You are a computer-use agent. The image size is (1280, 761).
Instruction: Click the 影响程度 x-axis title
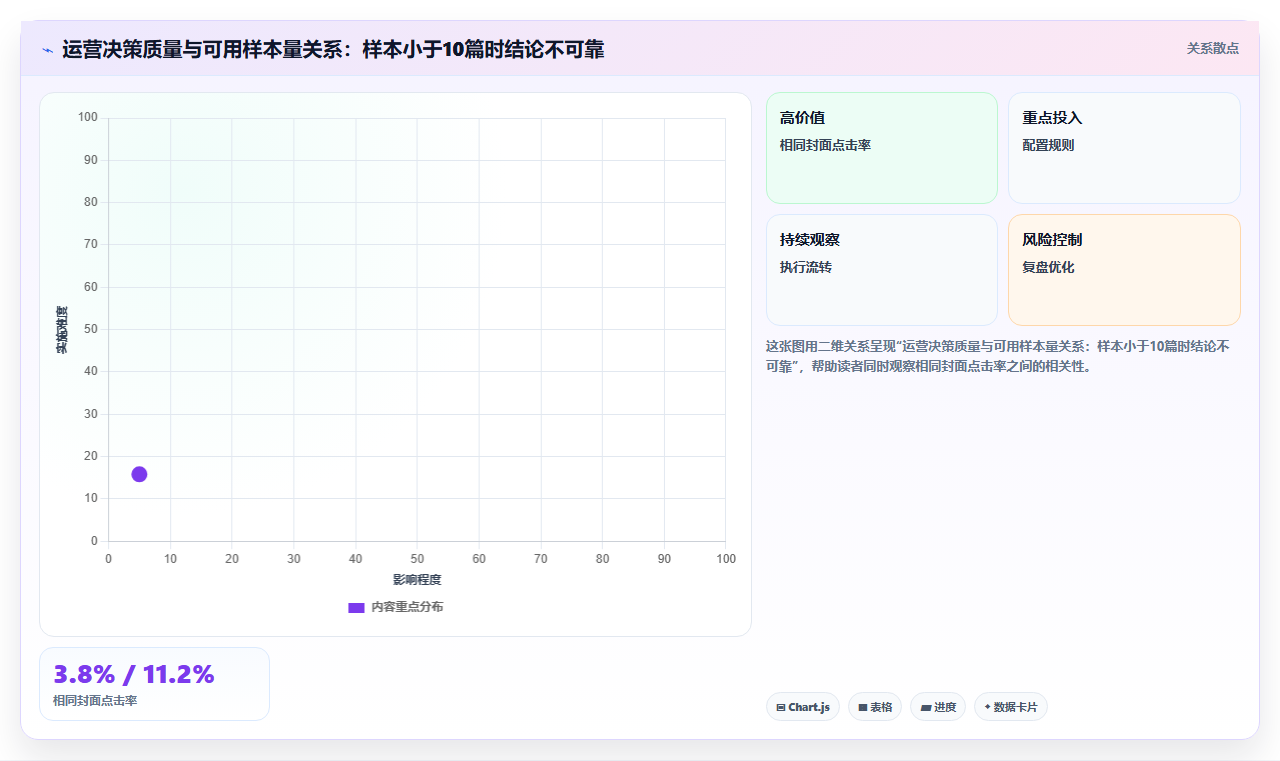click(x=417, y=580)
